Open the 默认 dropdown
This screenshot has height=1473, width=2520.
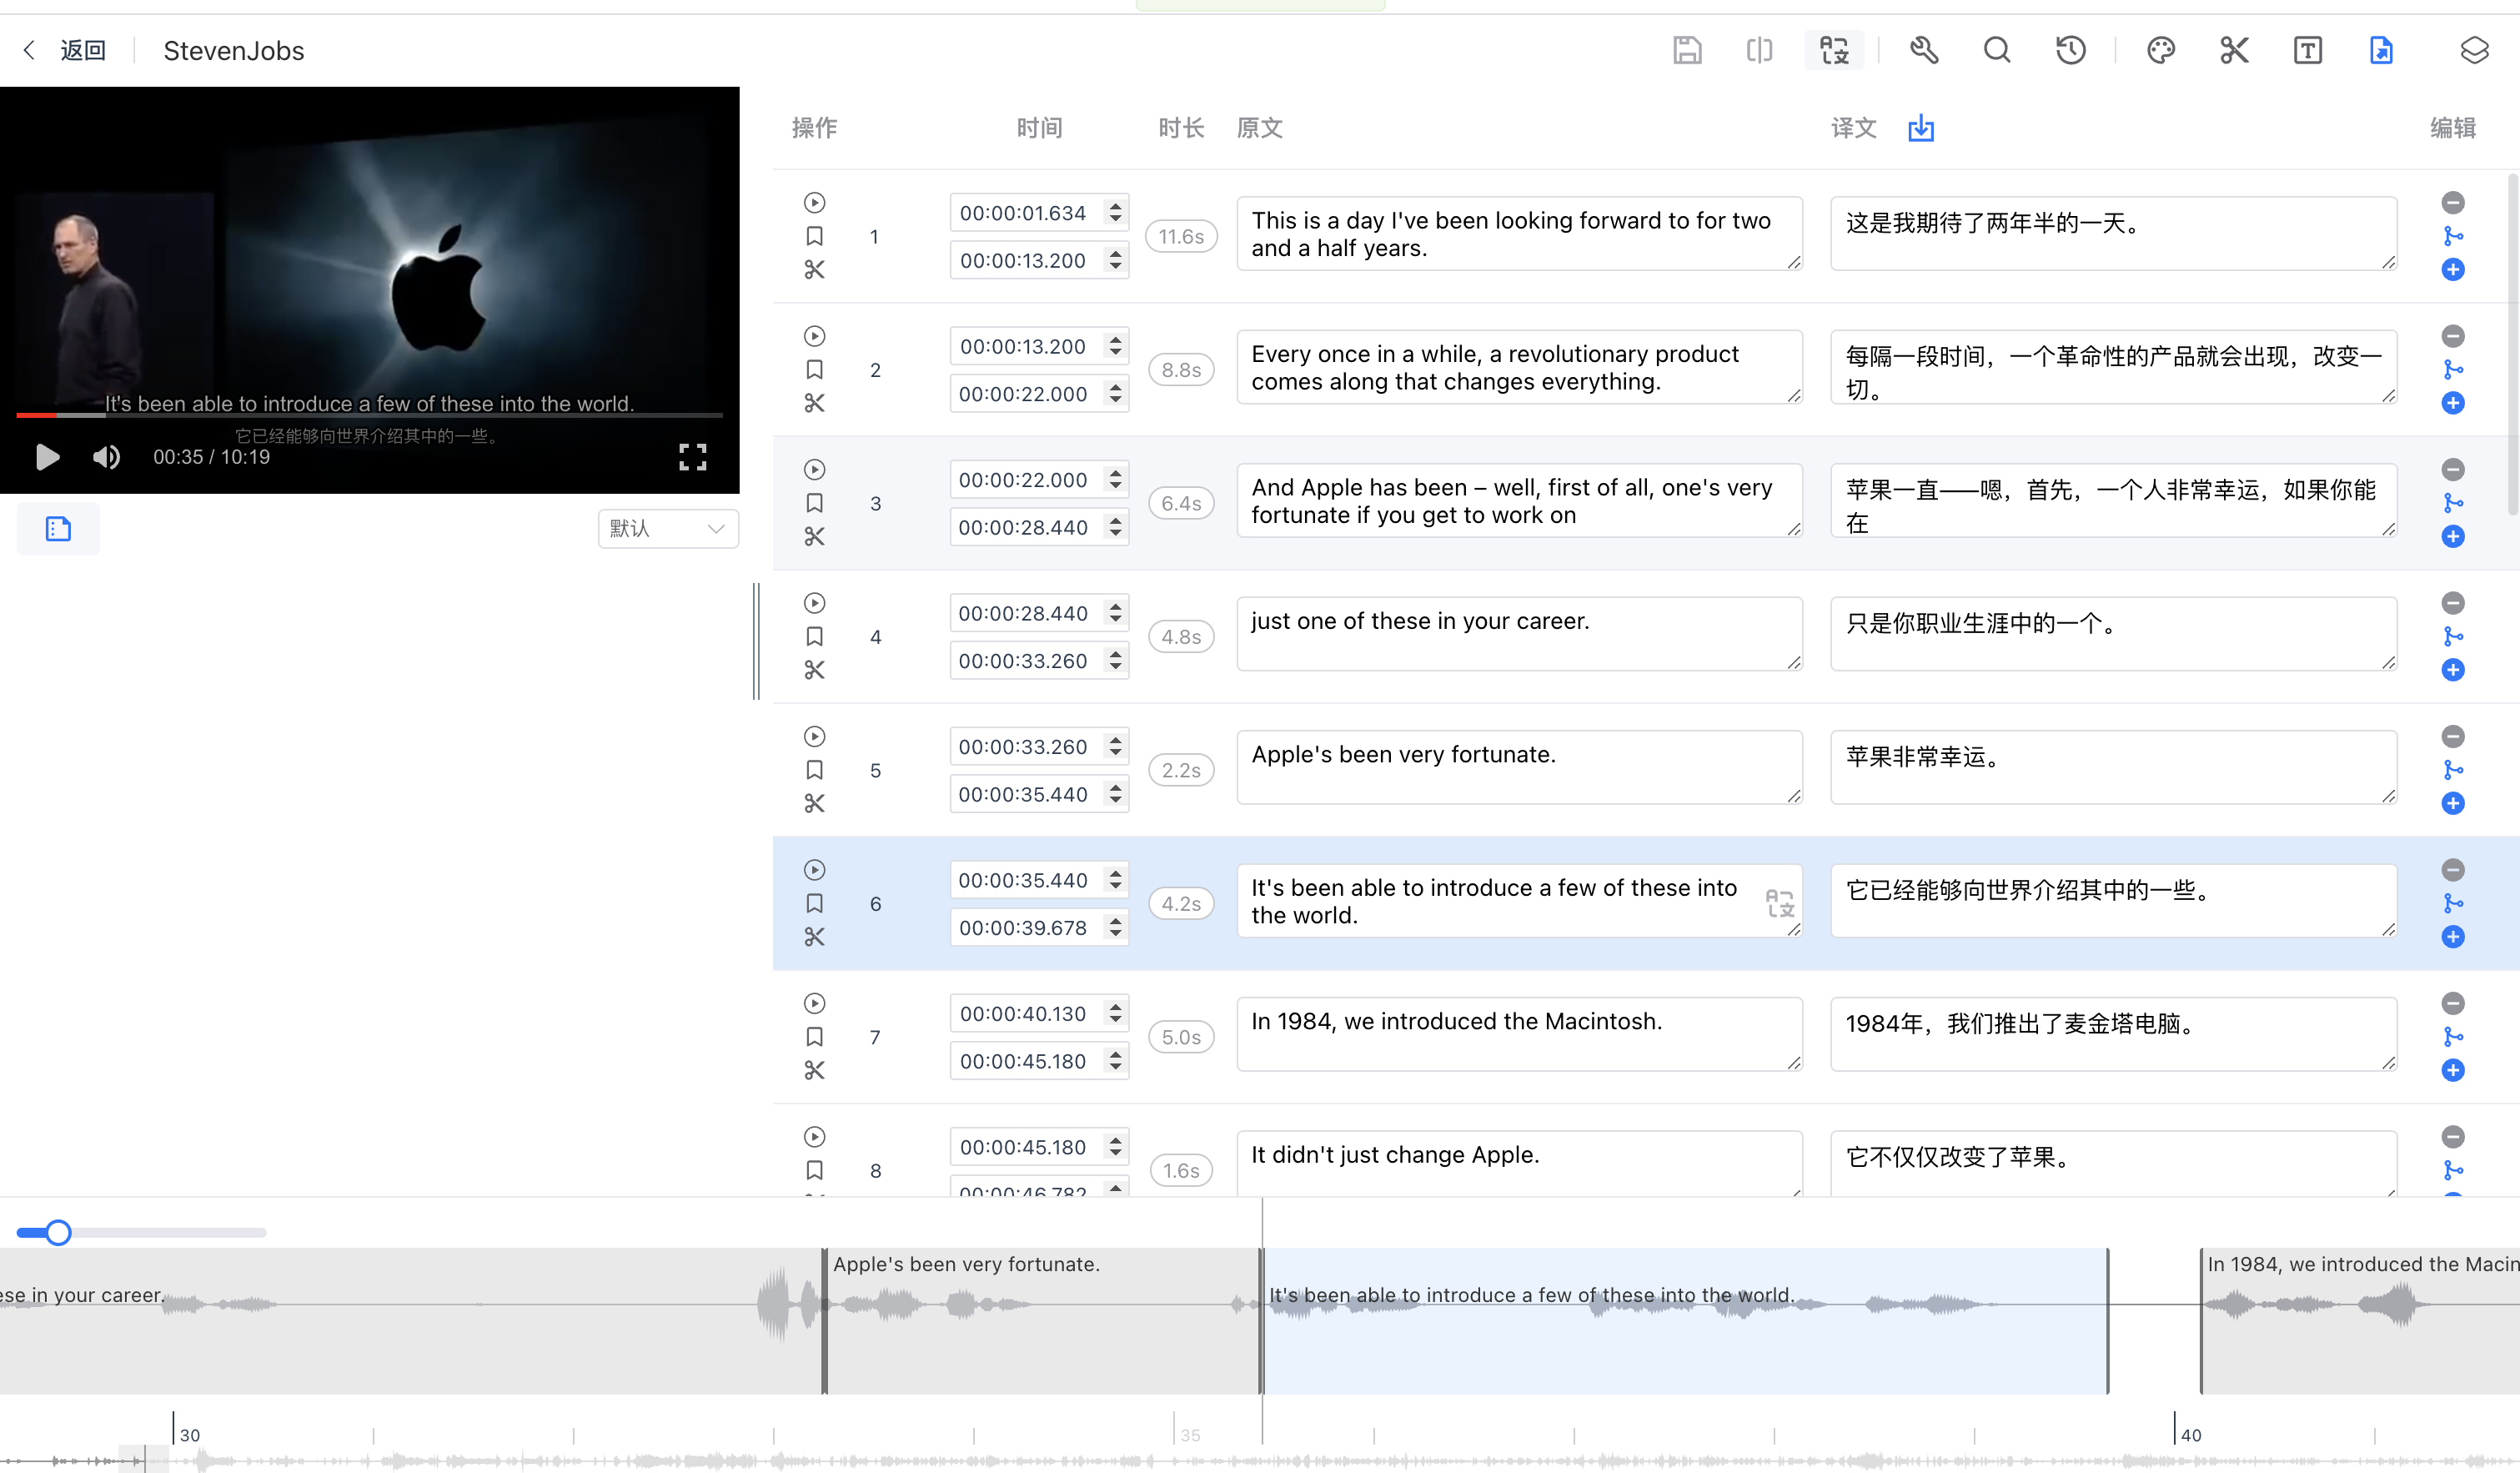[x=668, y=528]
